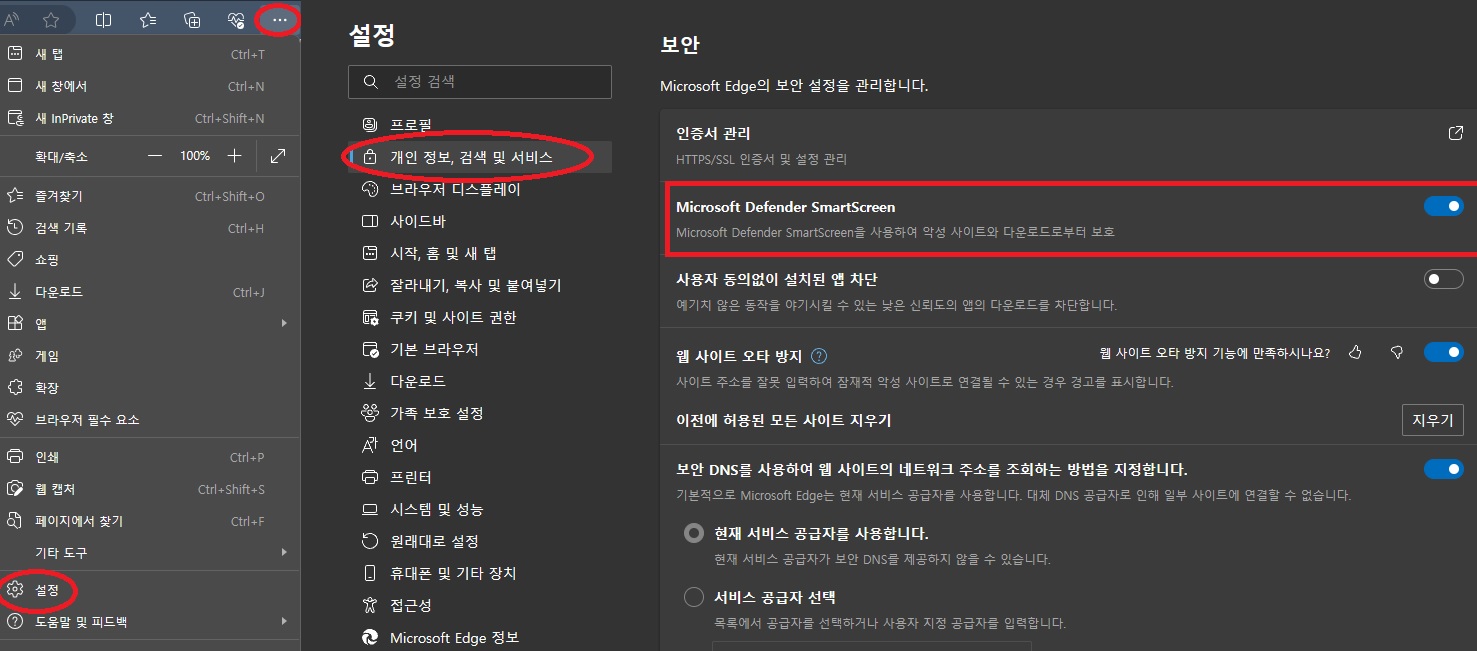Image resolution: width=1477 pixels, height=651 pixels.
Task: Open 사이드바 settings category
Action: tap(480, 221)
